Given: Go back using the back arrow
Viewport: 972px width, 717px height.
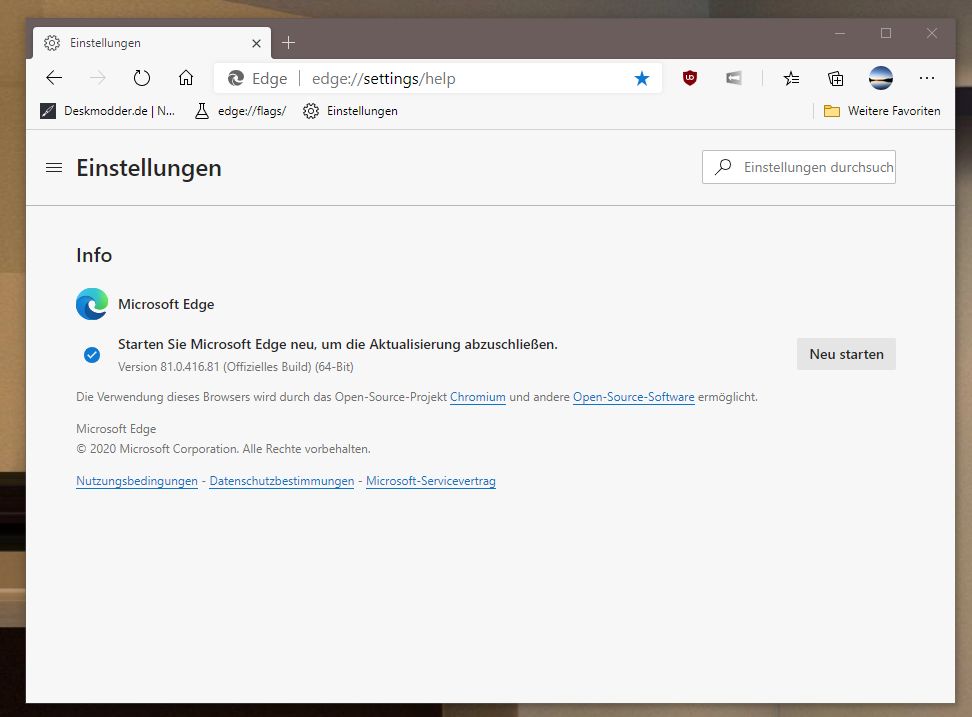Looking at the screenshot, I should 55,78.
